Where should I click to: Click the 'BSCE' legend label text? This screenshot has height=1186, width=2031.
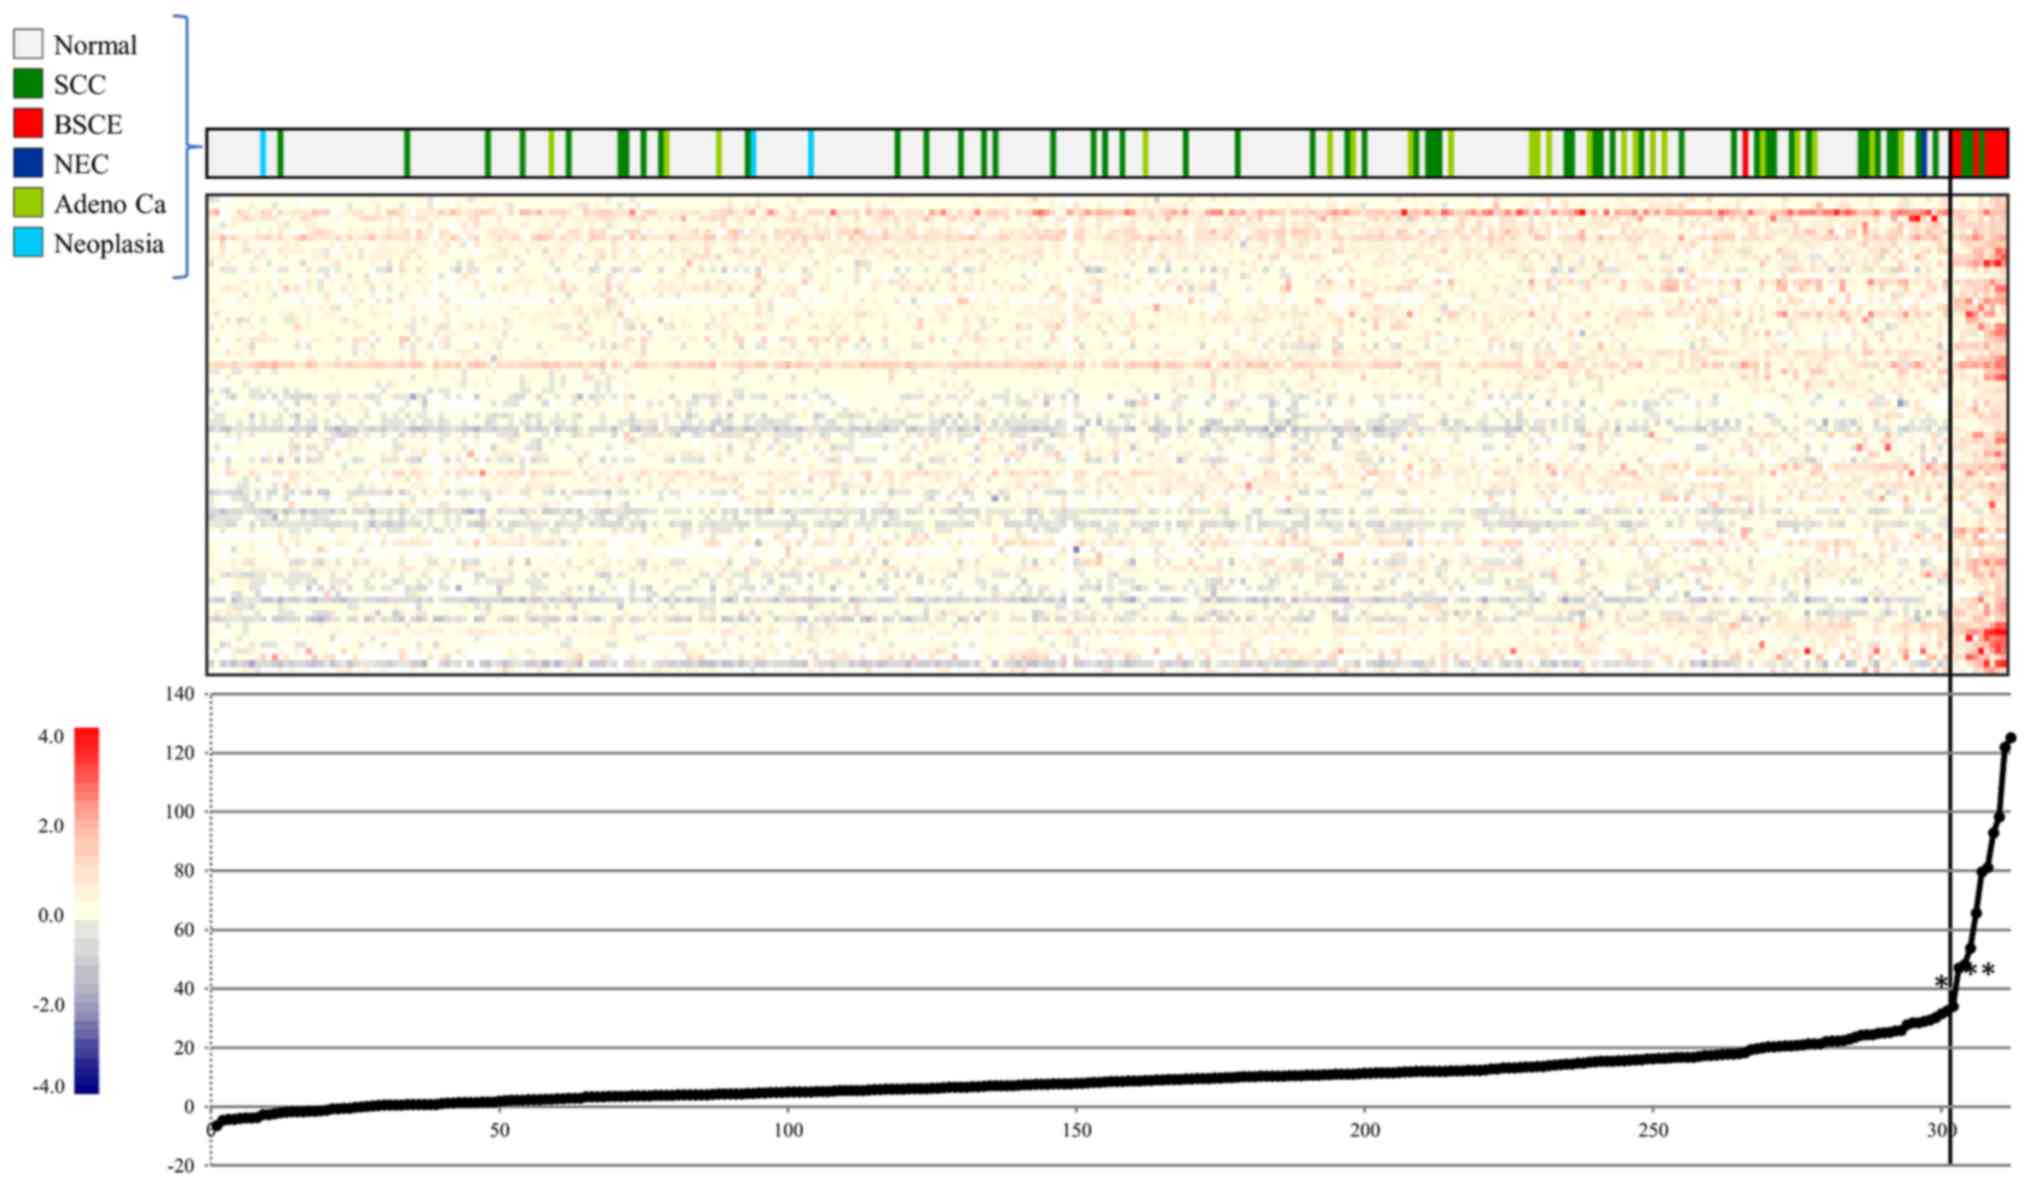(88, 125)
